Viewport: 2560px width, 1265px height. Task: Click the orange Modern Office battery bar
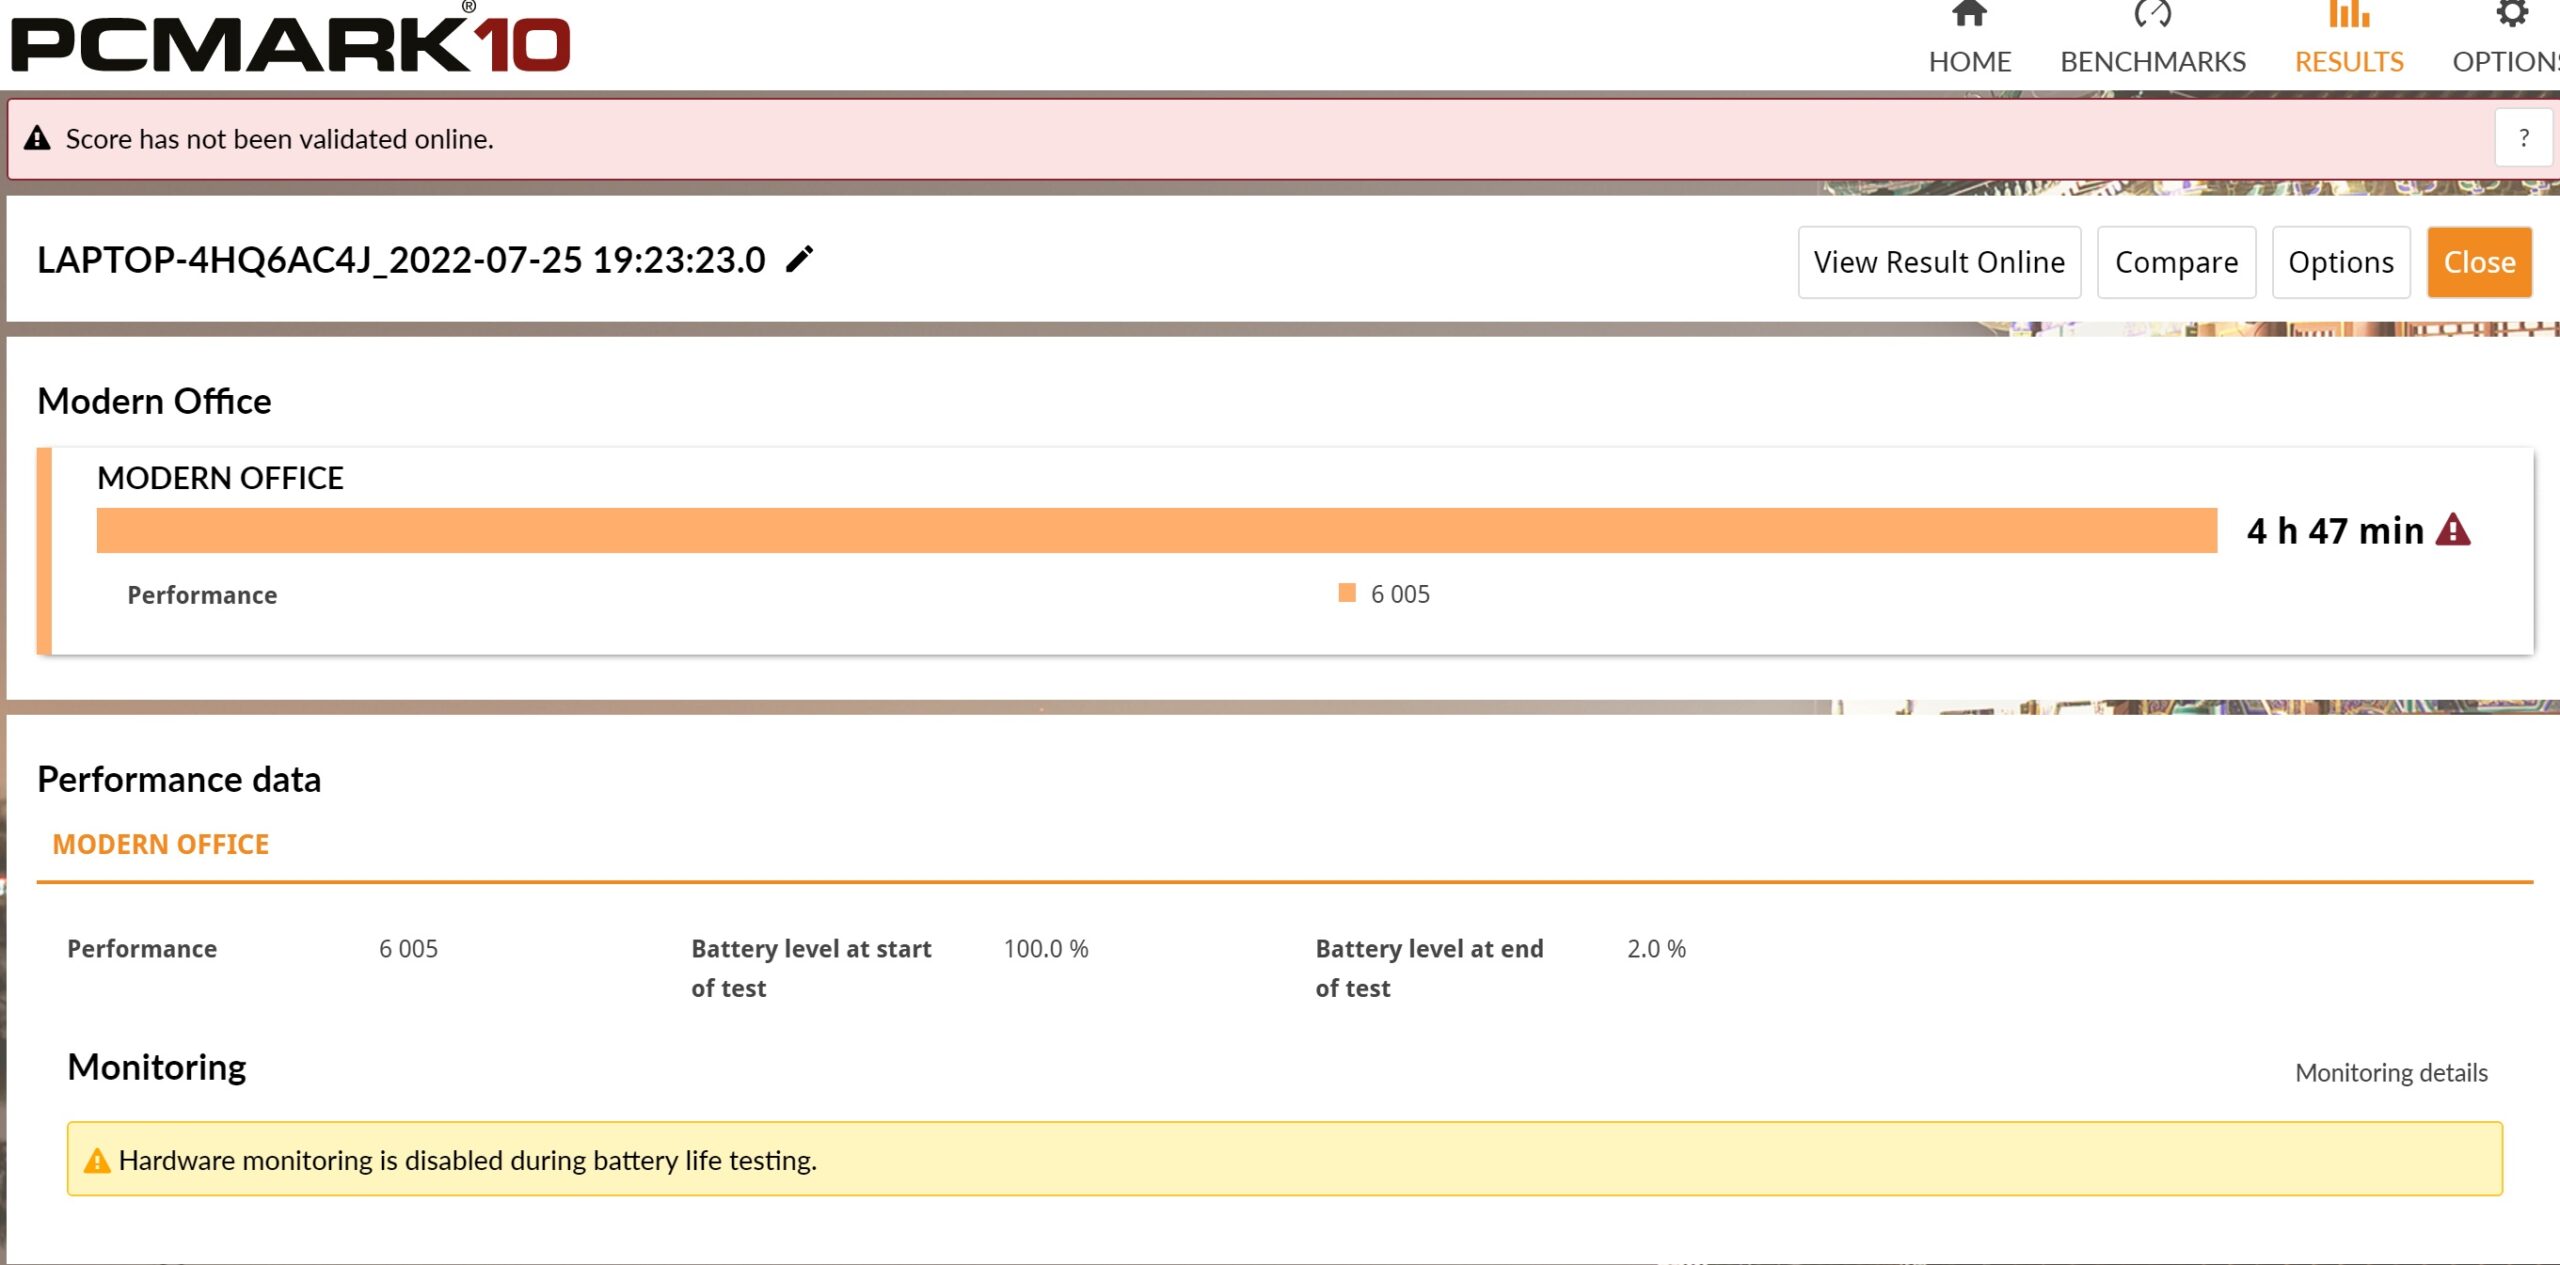[1156, 530]
